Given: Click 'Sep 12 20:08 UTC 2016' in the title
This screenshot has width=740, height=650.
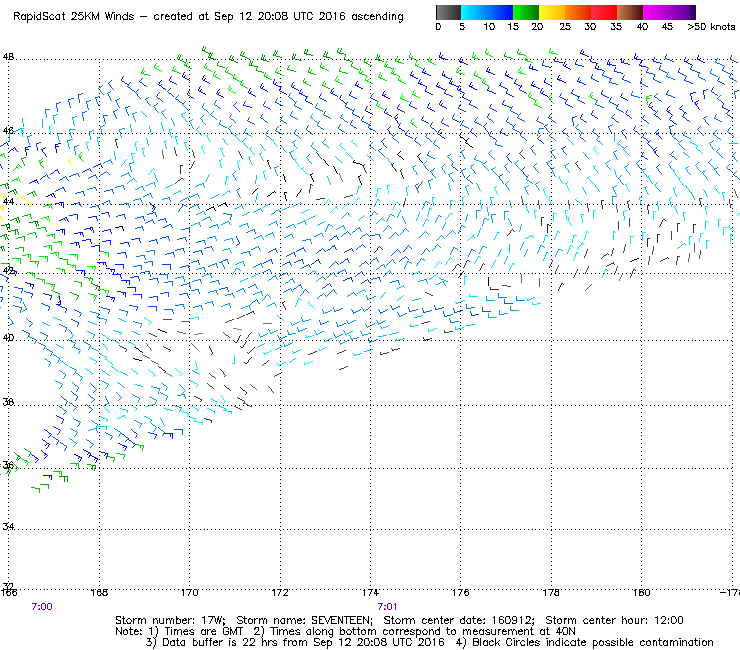Looking at the screenshot, I should [x=279, y=17].
